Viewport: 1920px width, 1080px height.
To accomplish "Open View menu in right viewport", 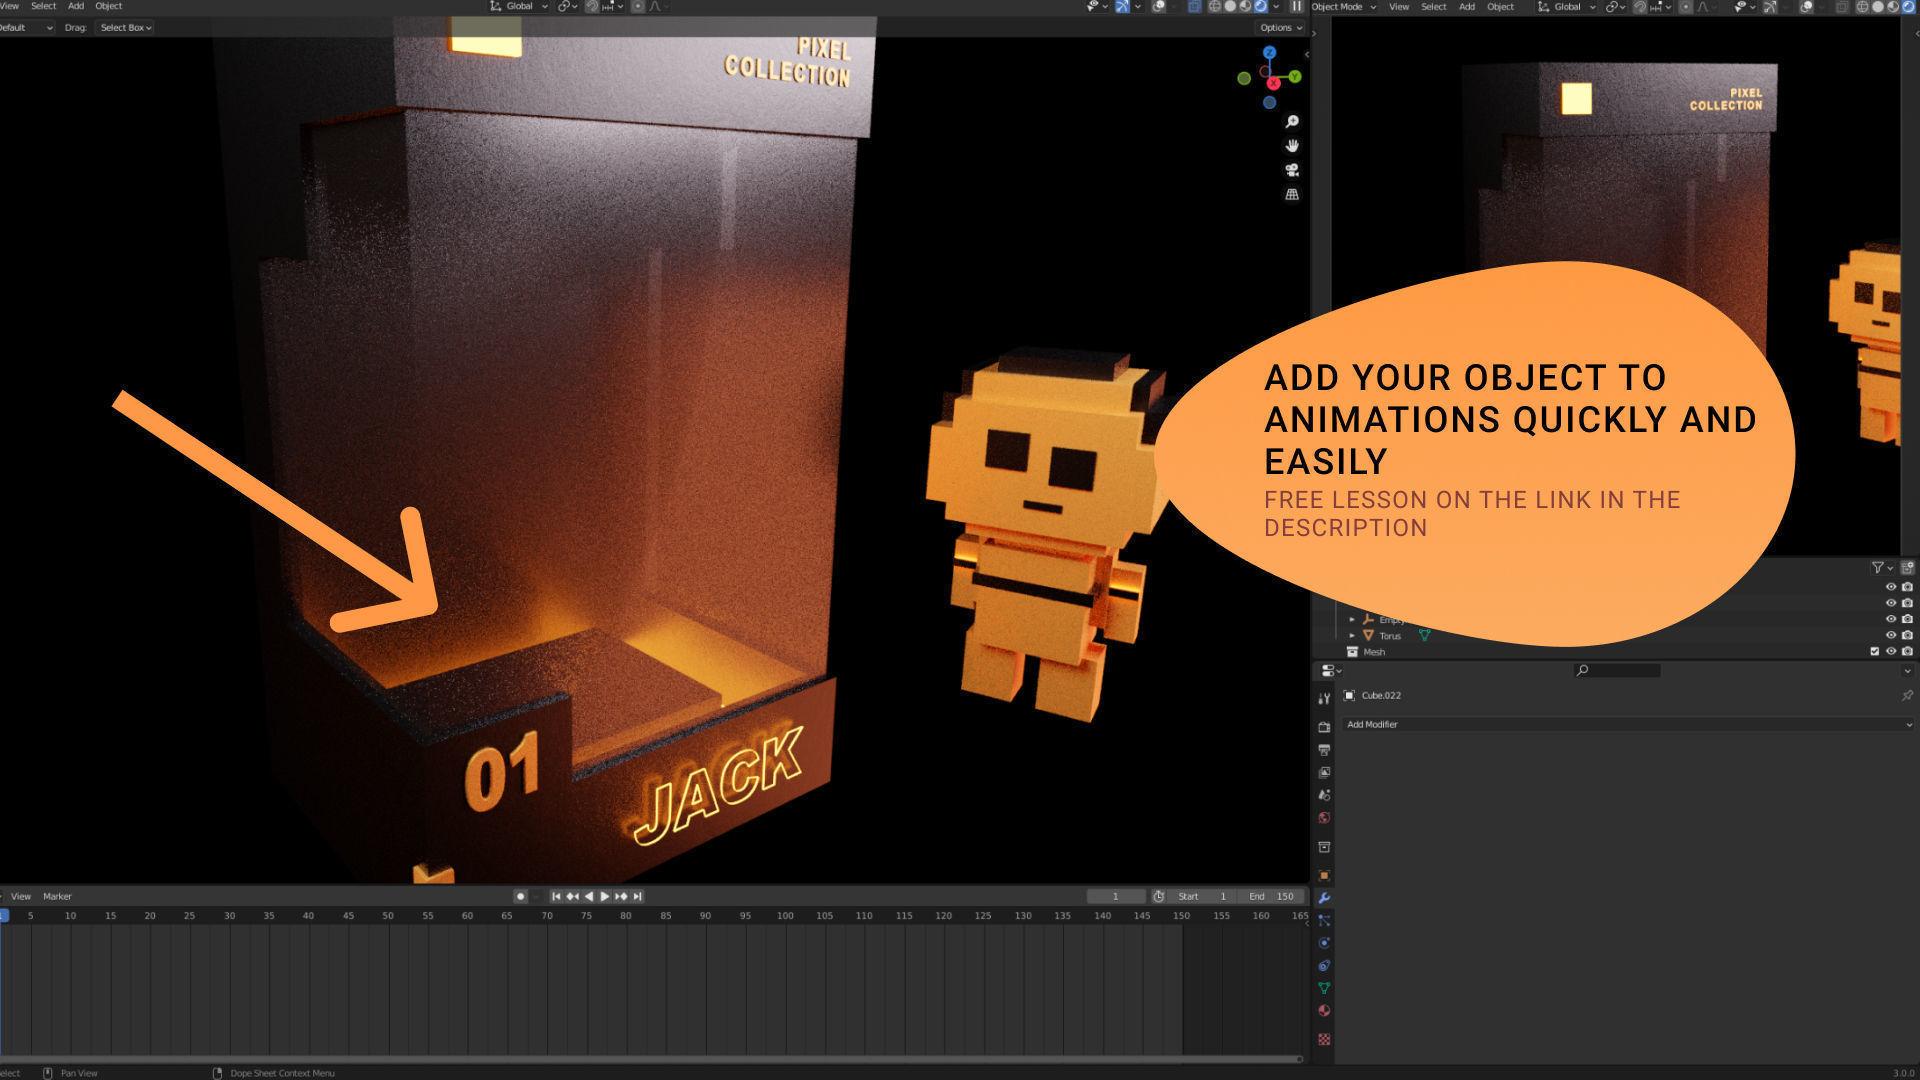I will [1399, 6].
